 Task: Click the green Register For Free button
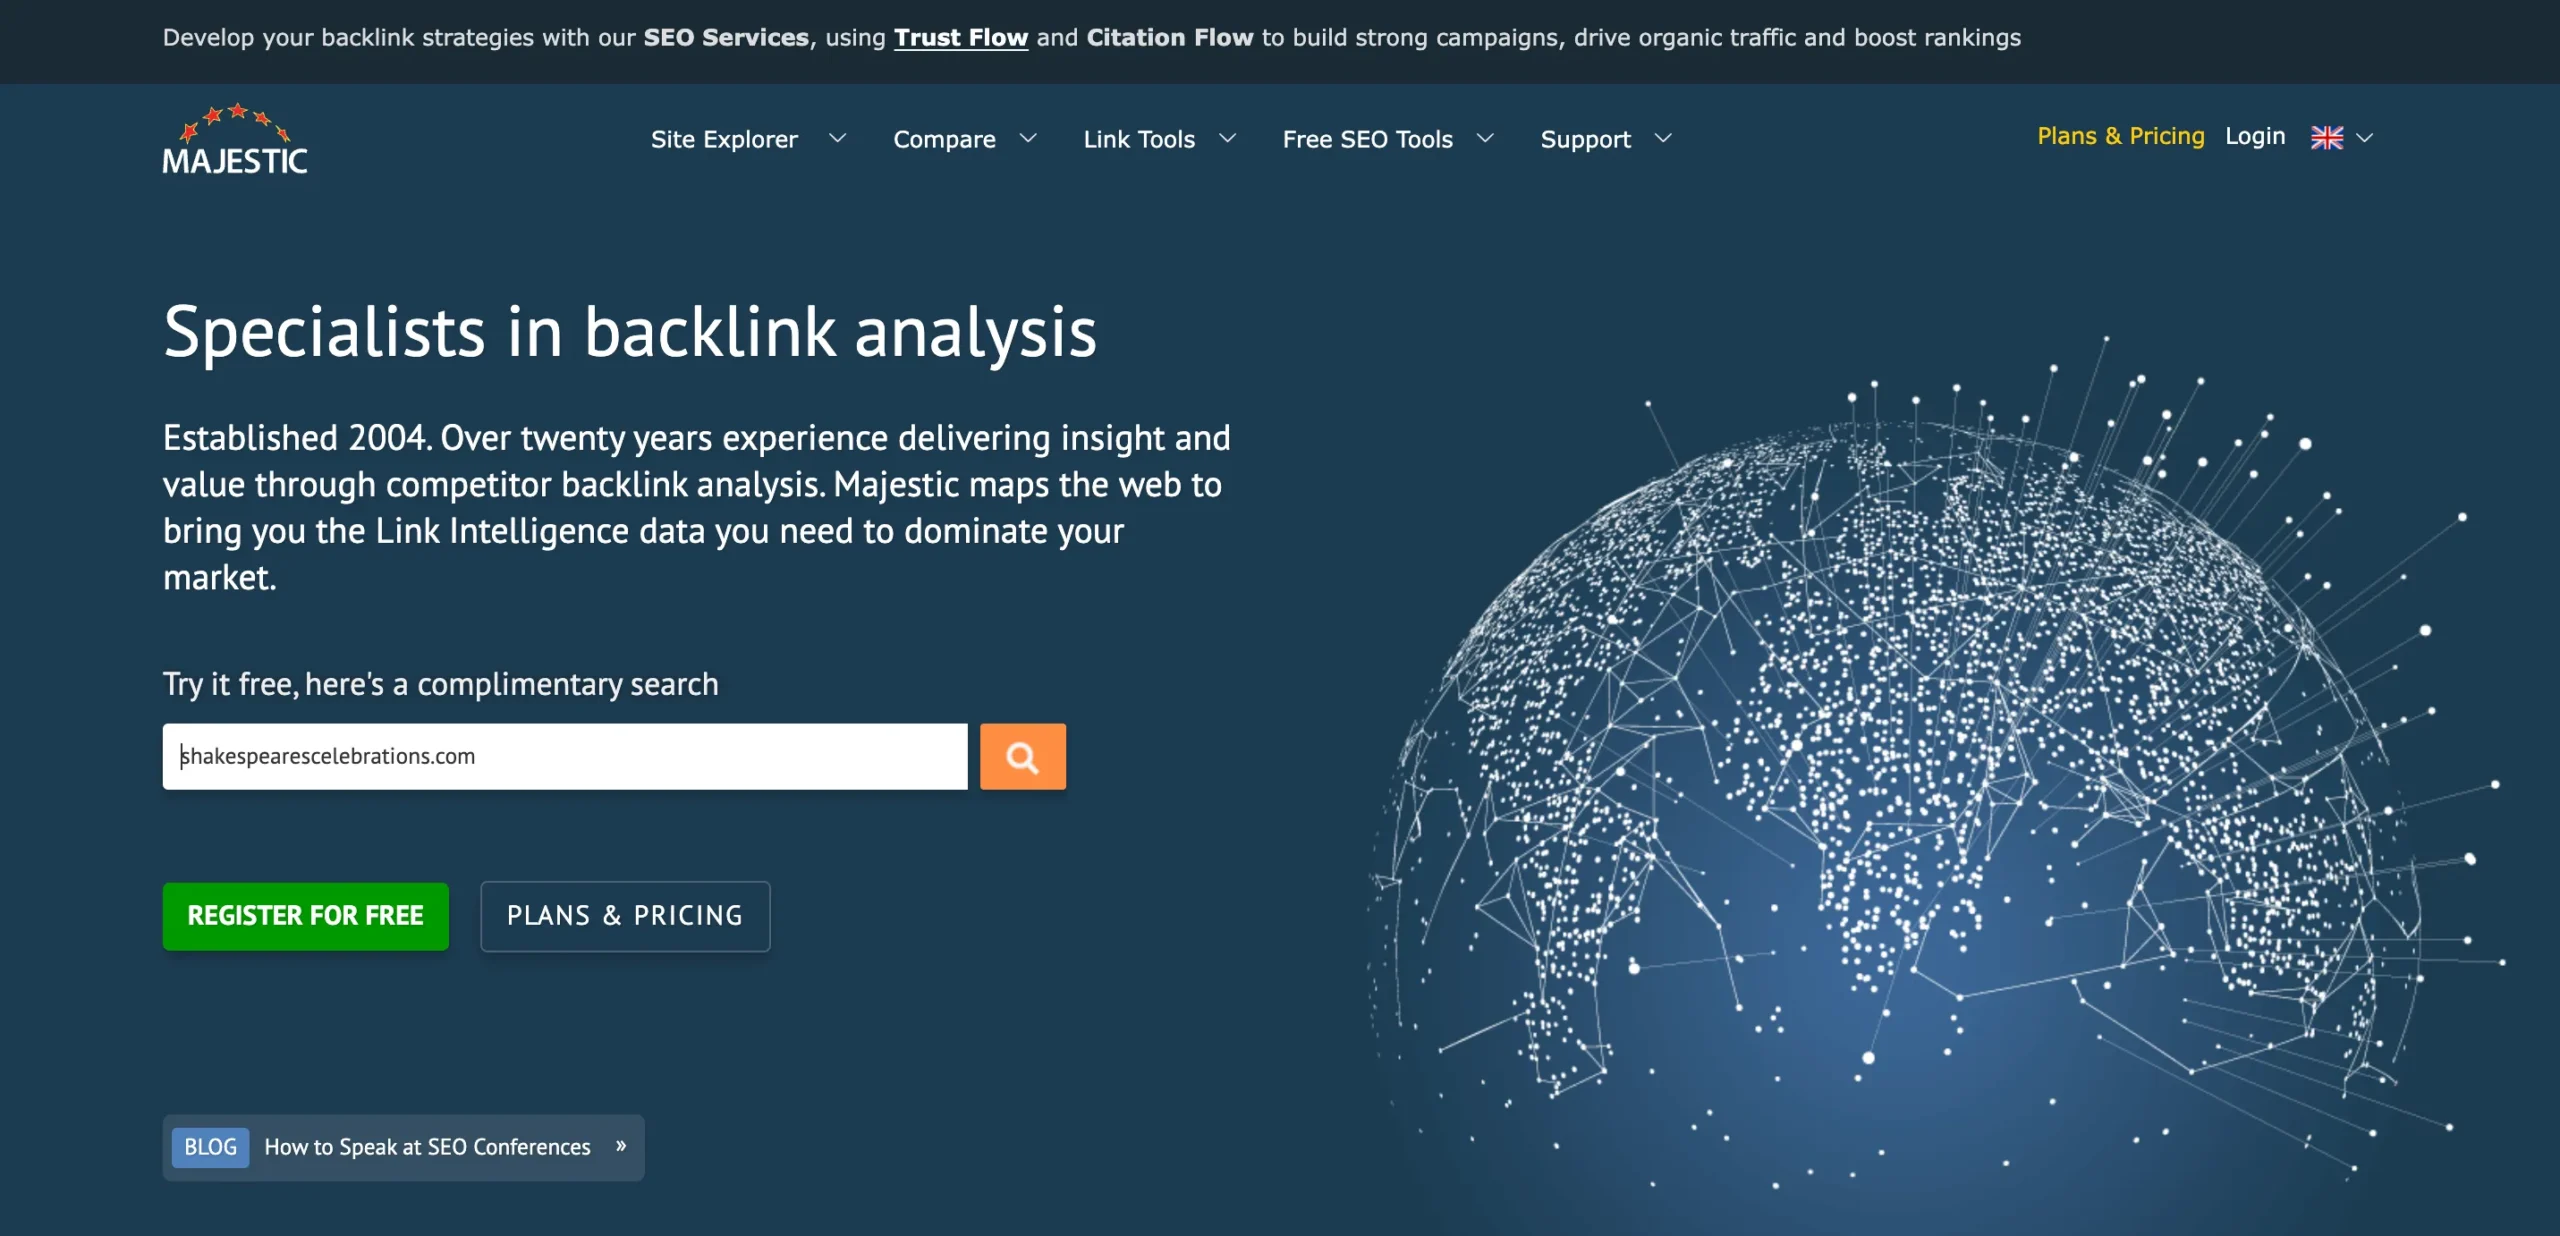(305, 916)
